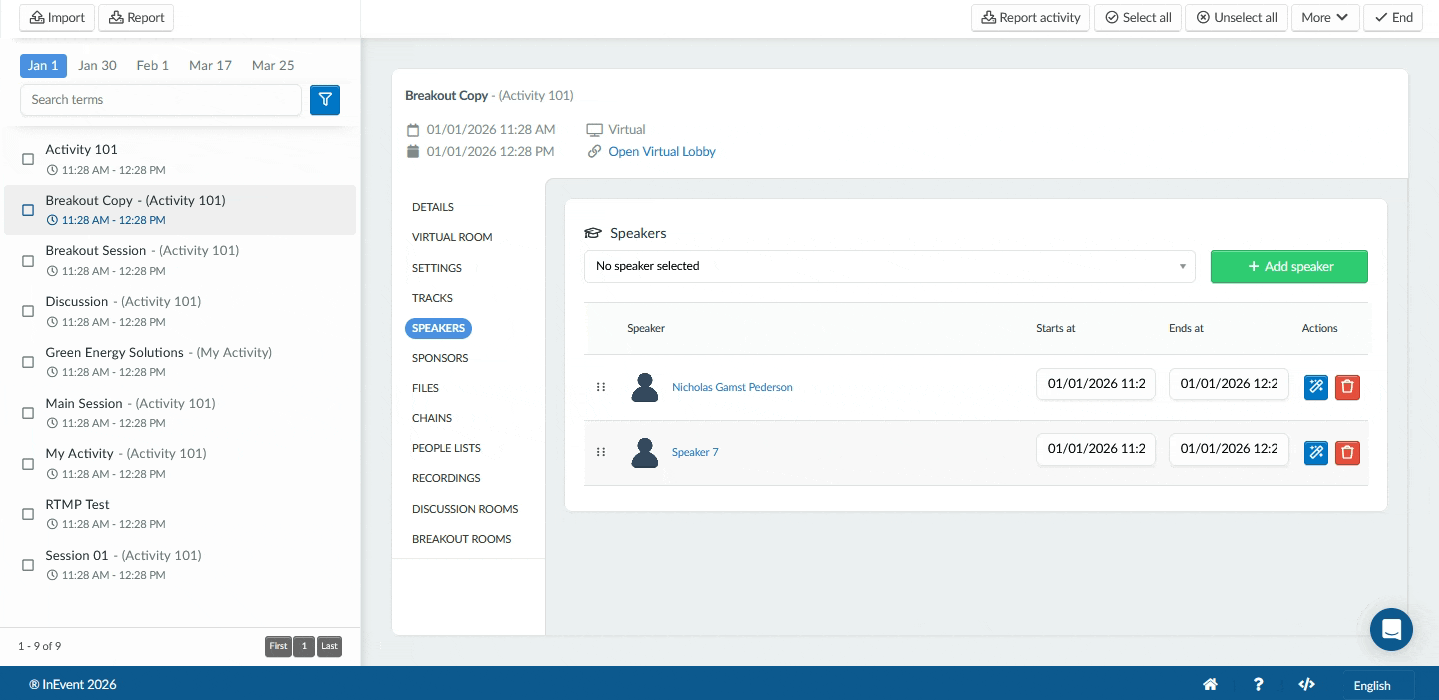Toggle the Breakout Copy checkbox

[28, 210]
